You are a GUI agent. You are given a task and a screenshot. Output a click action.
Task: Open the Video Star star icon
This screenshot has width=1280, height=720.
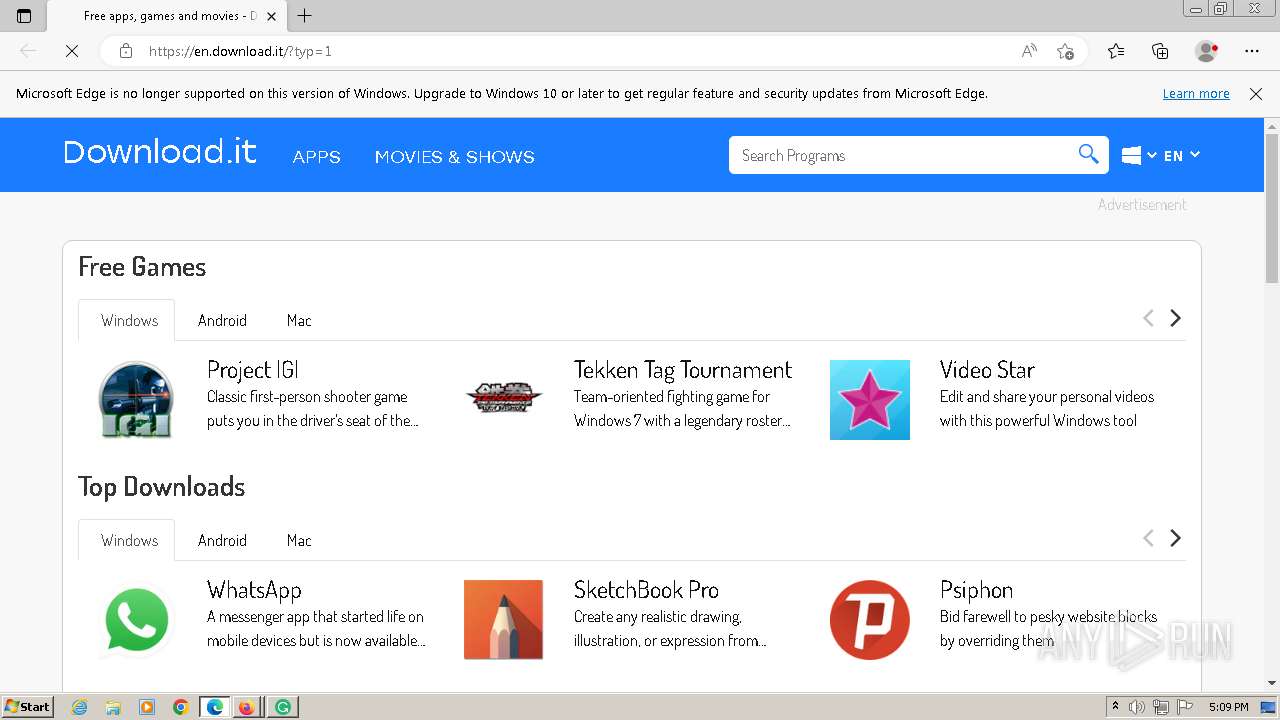coord(870,400)
